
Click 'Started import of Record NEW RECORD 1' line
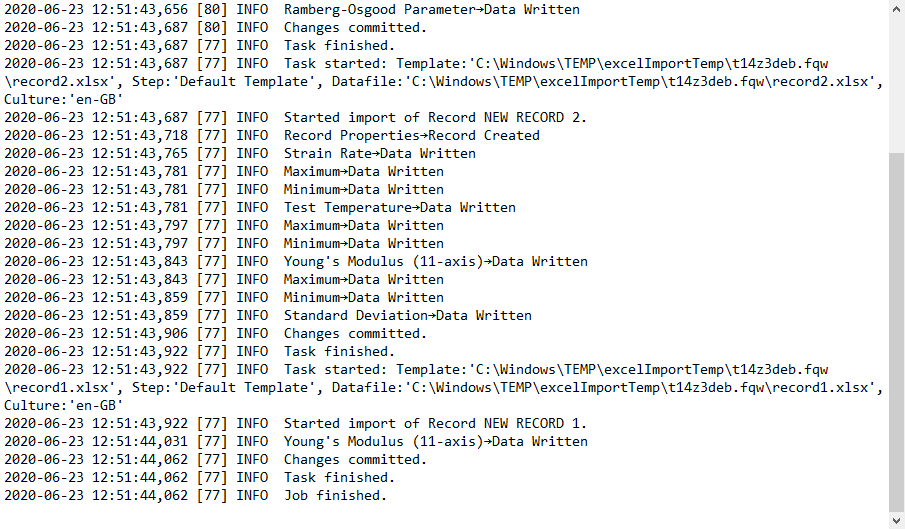pos(435,424)
